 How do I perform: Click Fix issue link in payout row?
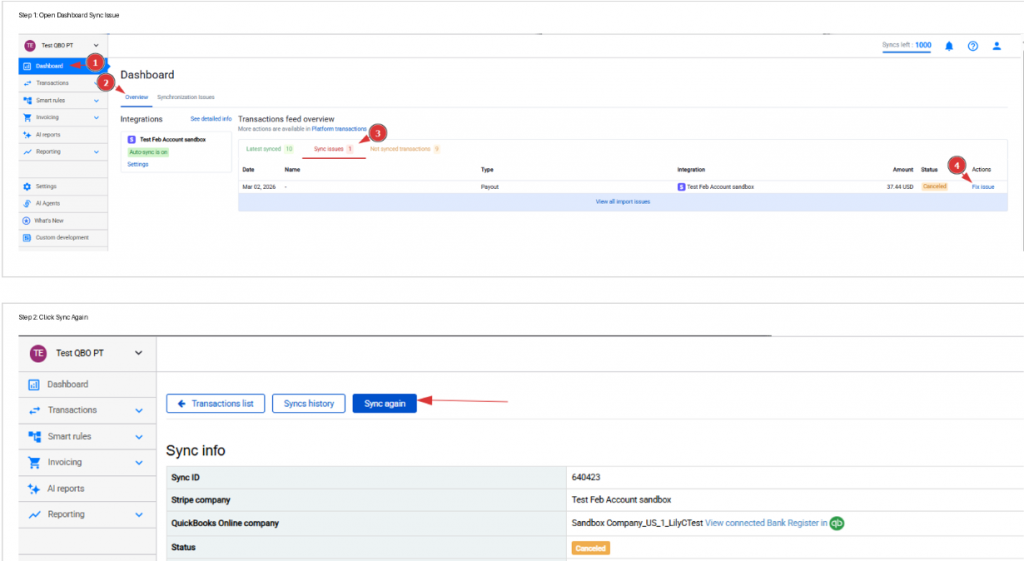coord(983,187)
